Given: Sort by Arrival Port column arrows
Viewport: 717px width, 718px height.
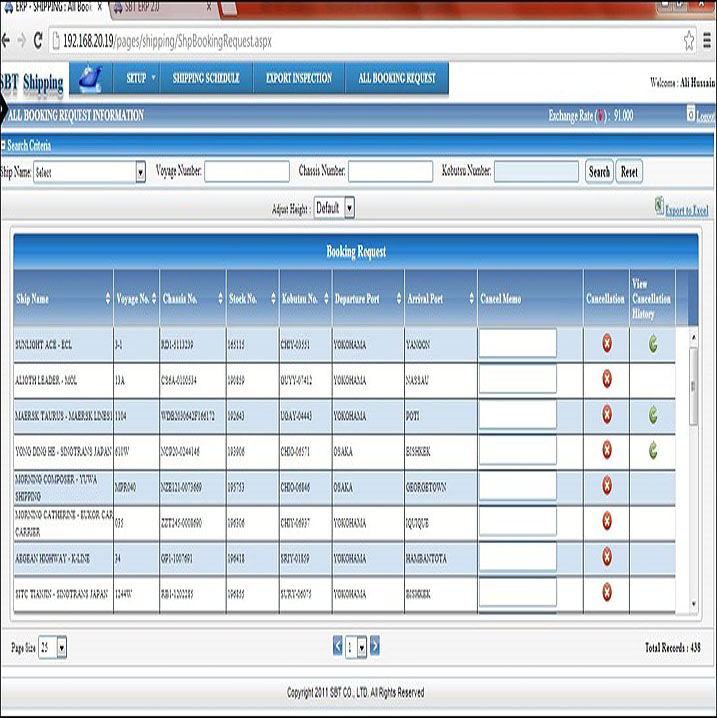Looking at the screenshot, I should point(472,299).
